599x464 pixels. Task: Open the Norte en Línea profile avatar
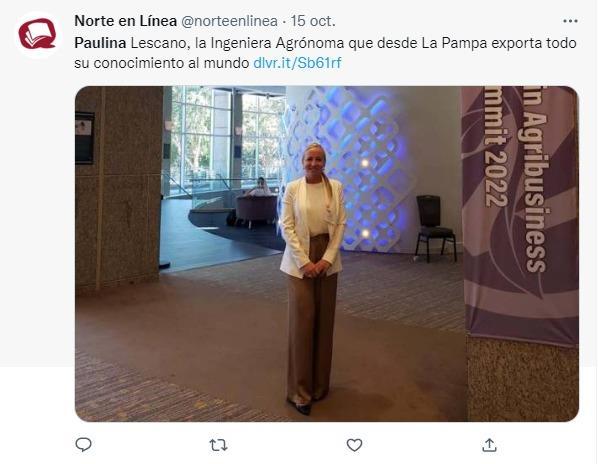coord(37,34)
